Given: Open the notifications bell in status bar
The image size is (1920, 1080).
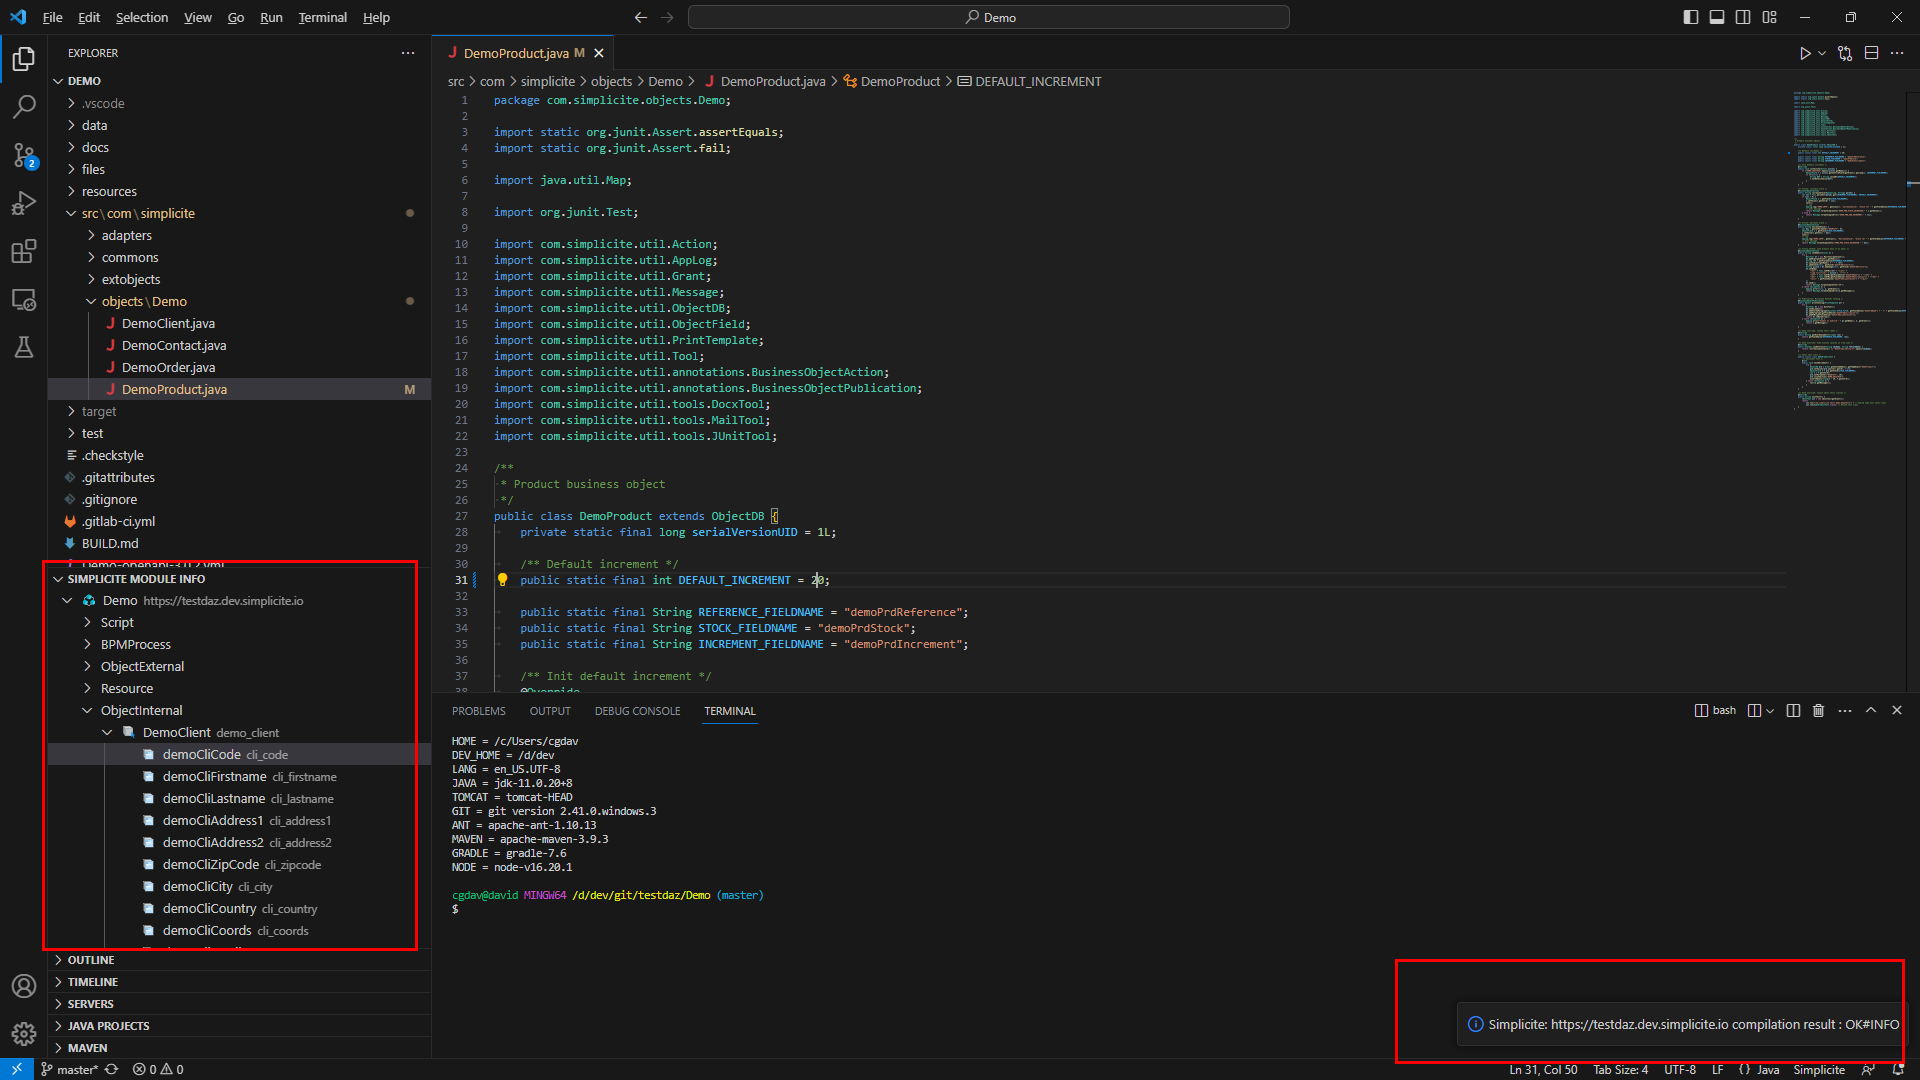Looking at the screenshot, I should (x=1897, y=1069).
